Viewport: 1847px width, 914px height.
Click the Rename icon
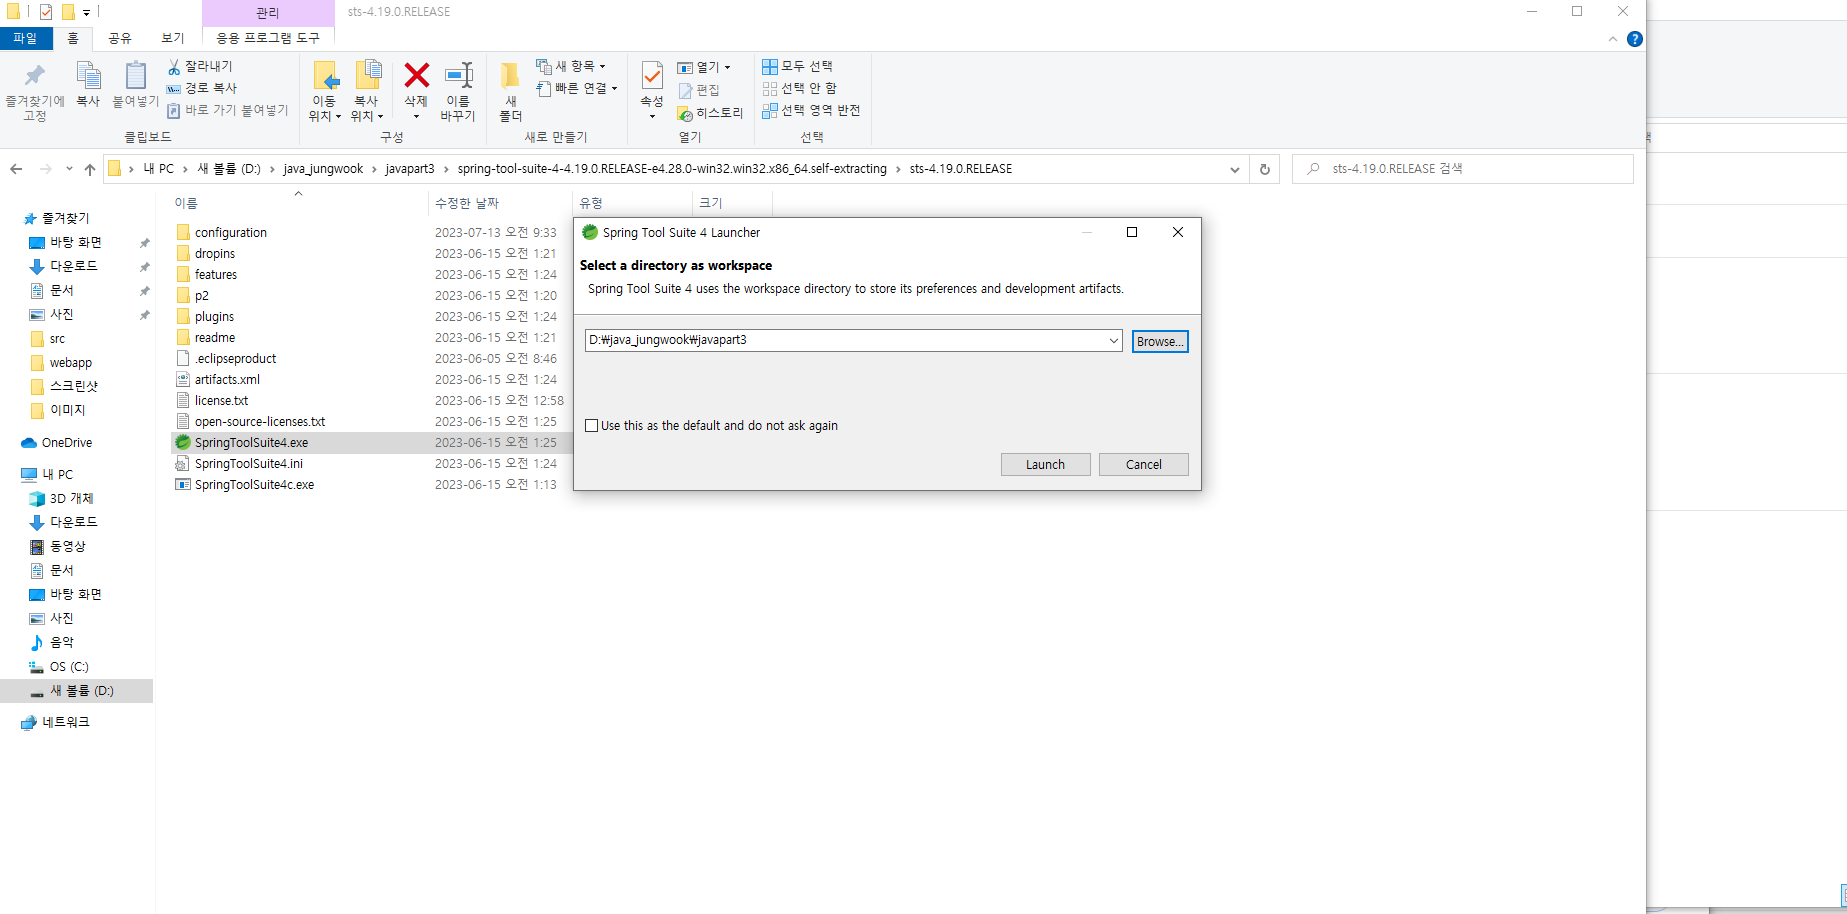458,76
